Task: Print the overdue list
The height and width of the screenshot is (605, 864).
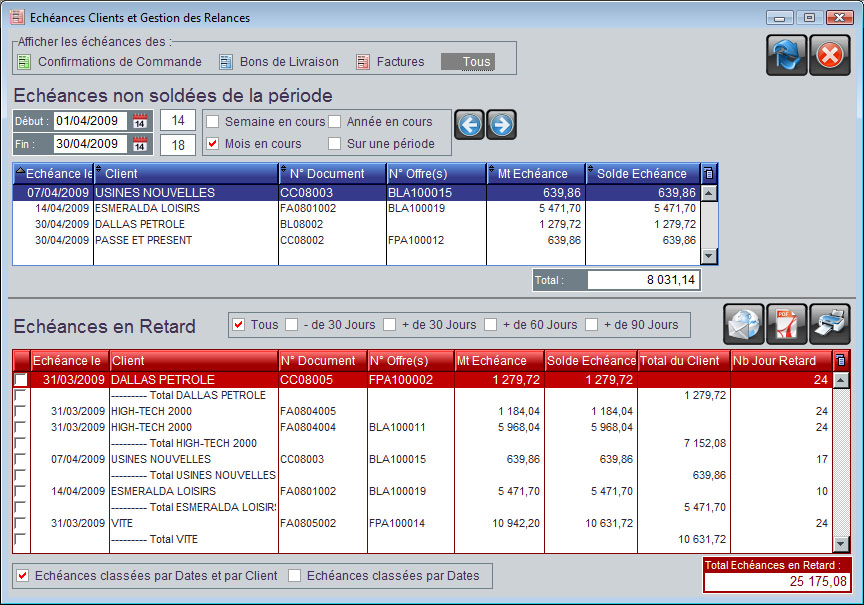Action: tap(830, 324)
